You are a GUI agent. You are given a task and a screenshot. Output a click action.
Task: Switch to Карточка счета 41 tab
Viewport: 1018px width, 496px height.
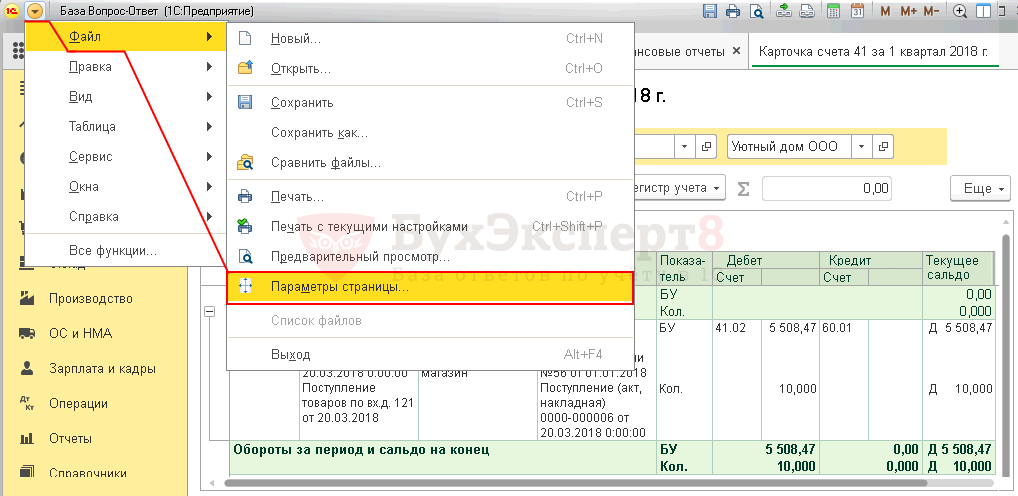(873, 52)
